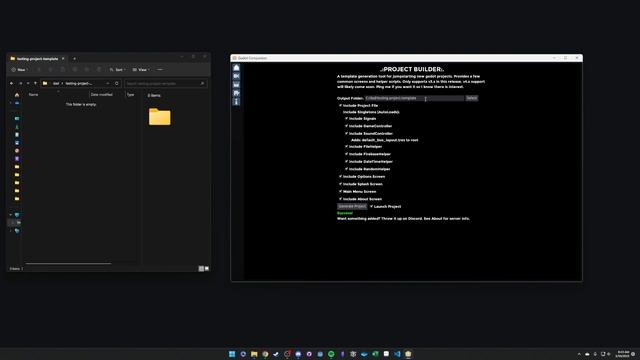Sort by the Date modified column header

[x=102, y=95]
